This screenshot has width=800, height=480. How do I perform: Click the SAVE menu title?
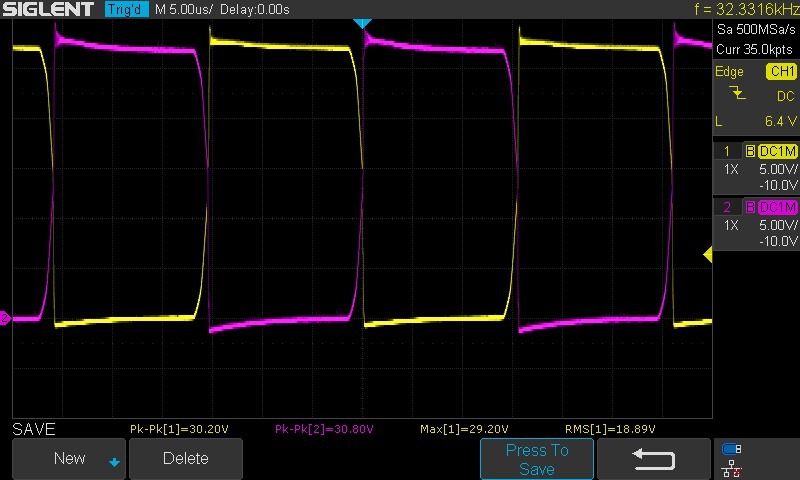point(34,429)
